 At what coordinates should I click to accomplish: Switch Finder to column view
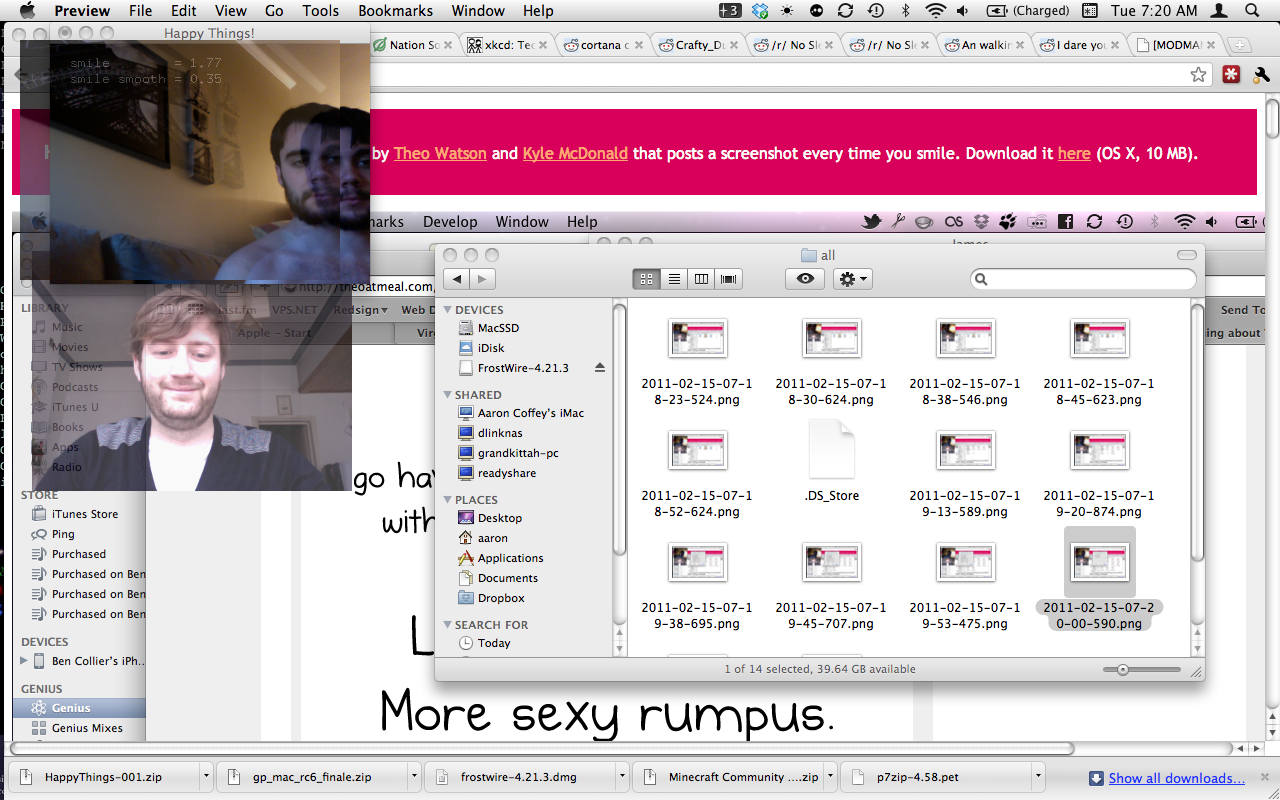click(702, 279)
